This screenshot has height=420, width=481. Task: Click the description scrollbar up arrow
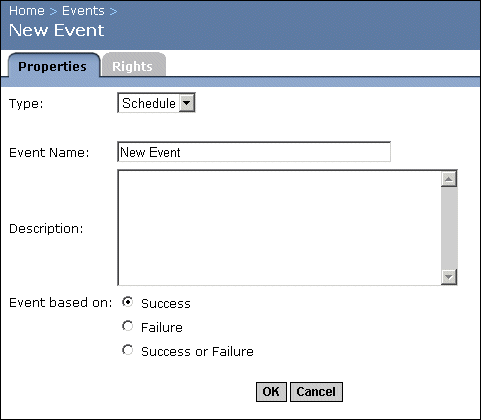tap(449, 179)
